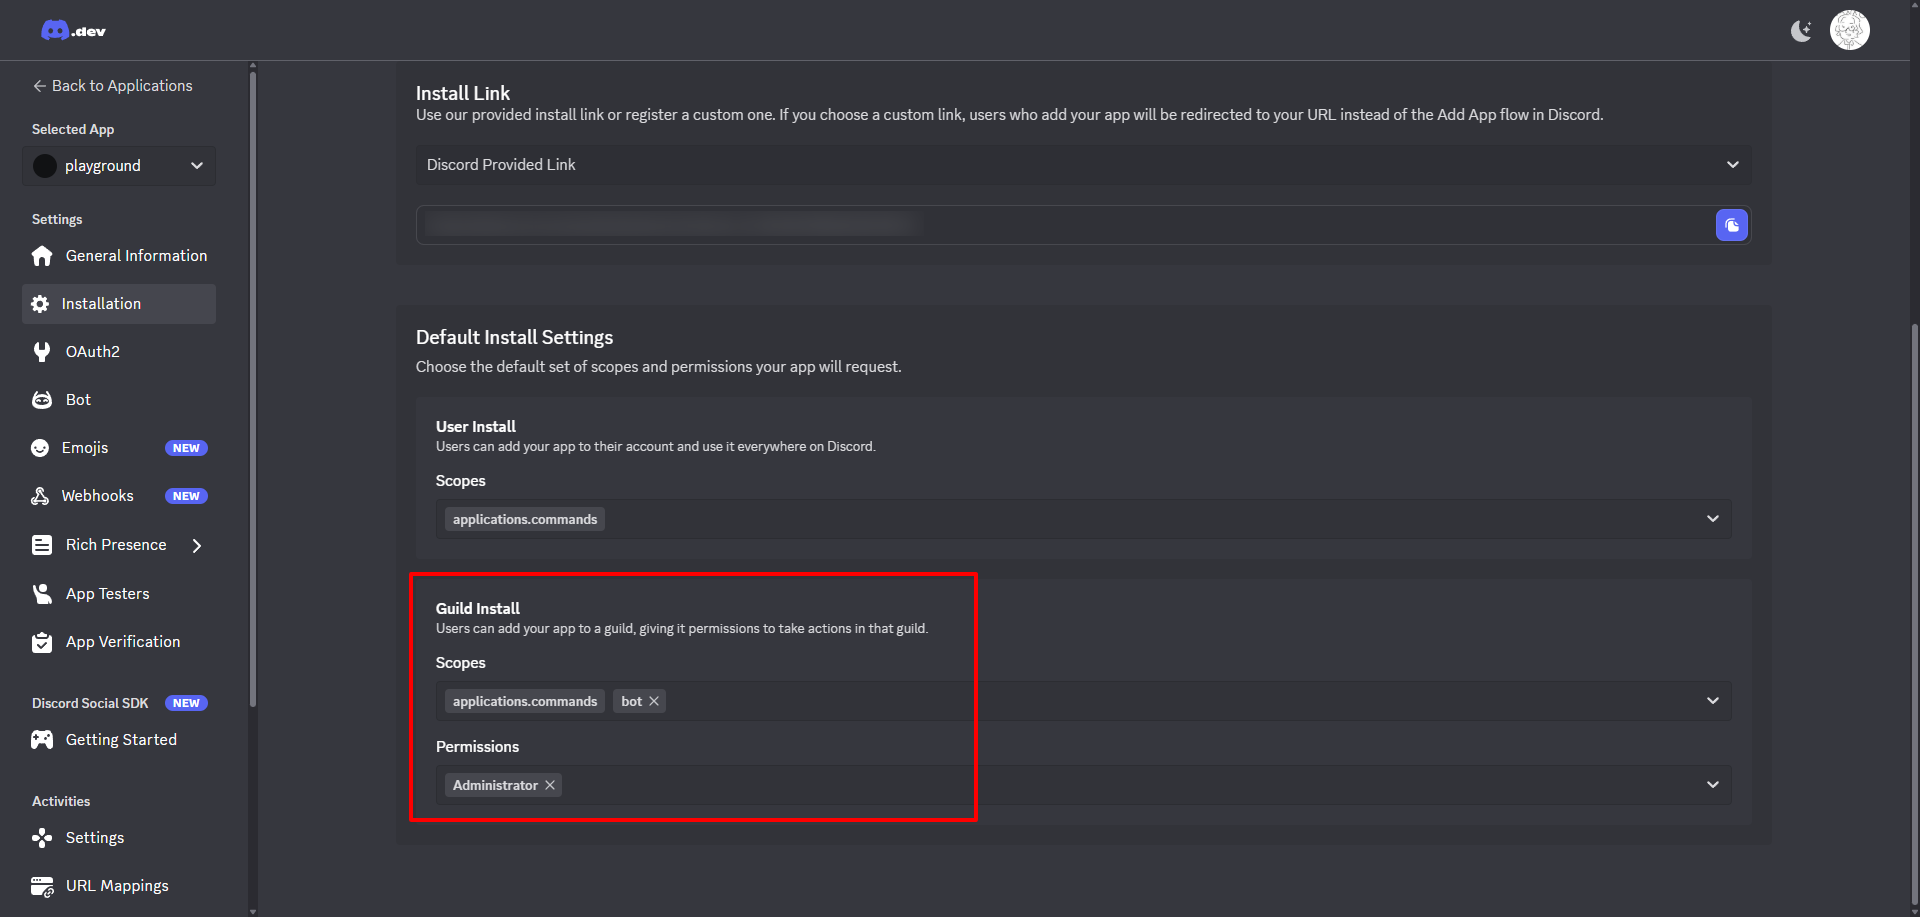
Task: Click the Getting Started gamepad icon
Action: tap(42, 740)
